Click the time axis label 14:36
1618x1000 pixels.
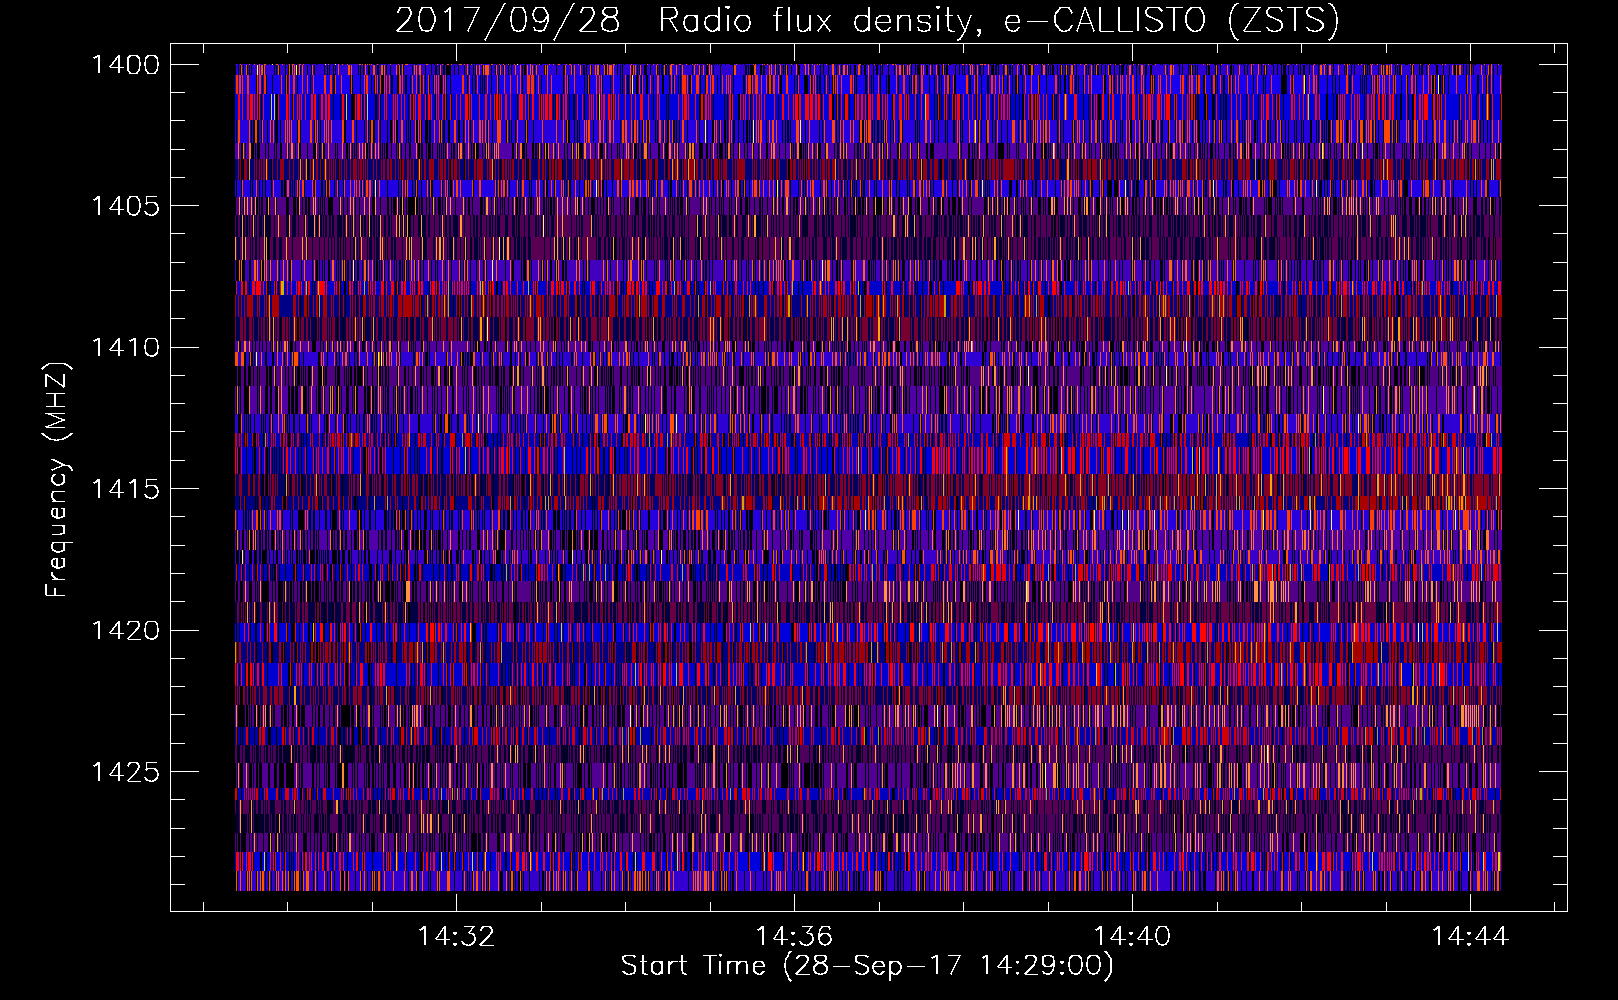click(794, 937)
